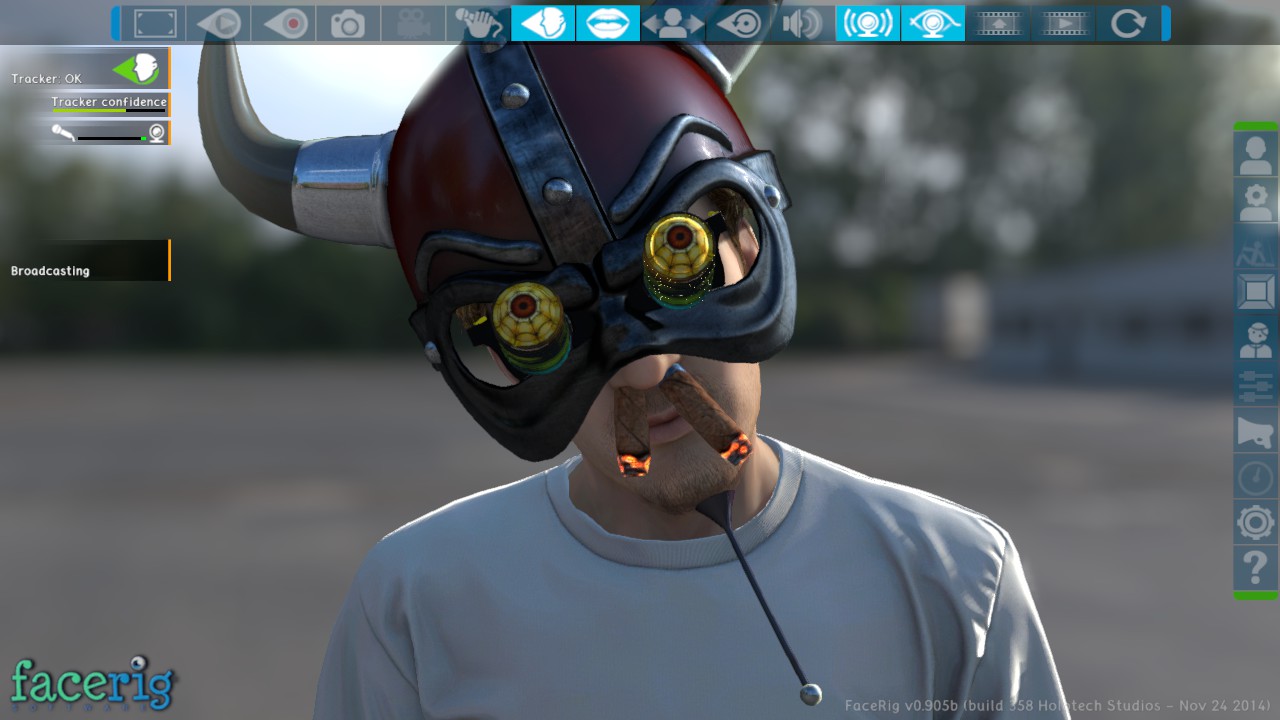Toggle audio-based lip sync

click(x=606, y=23)
